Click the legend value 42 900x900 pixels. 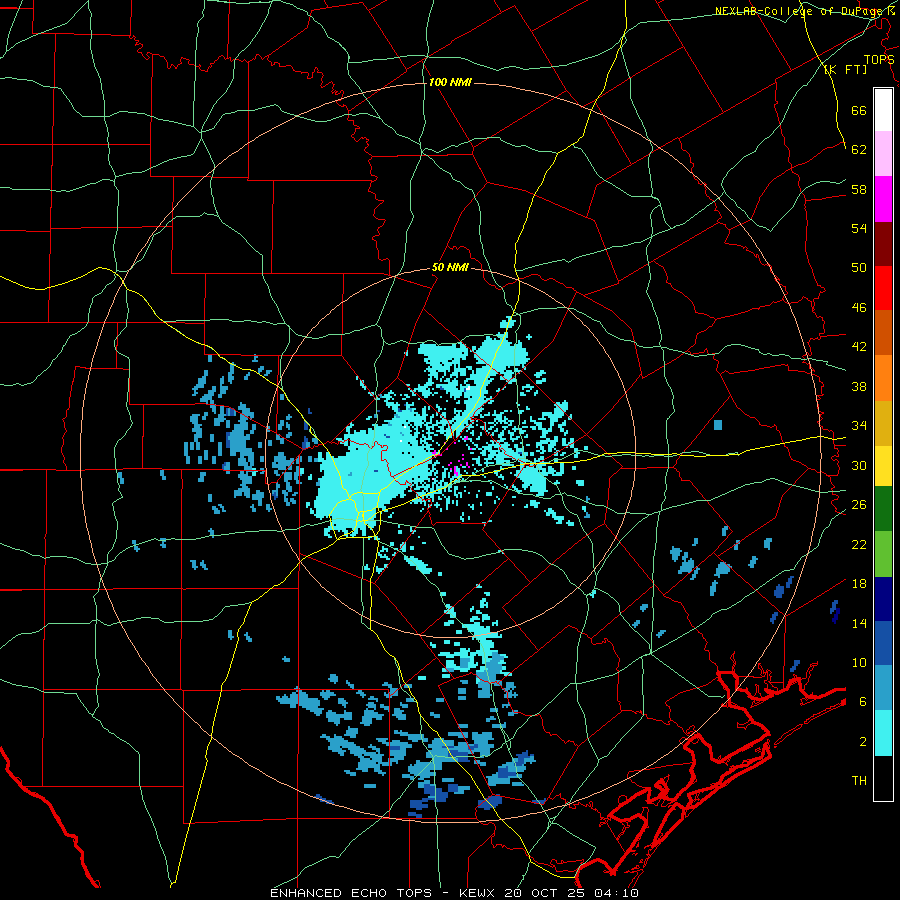click(x=859, y=347)
